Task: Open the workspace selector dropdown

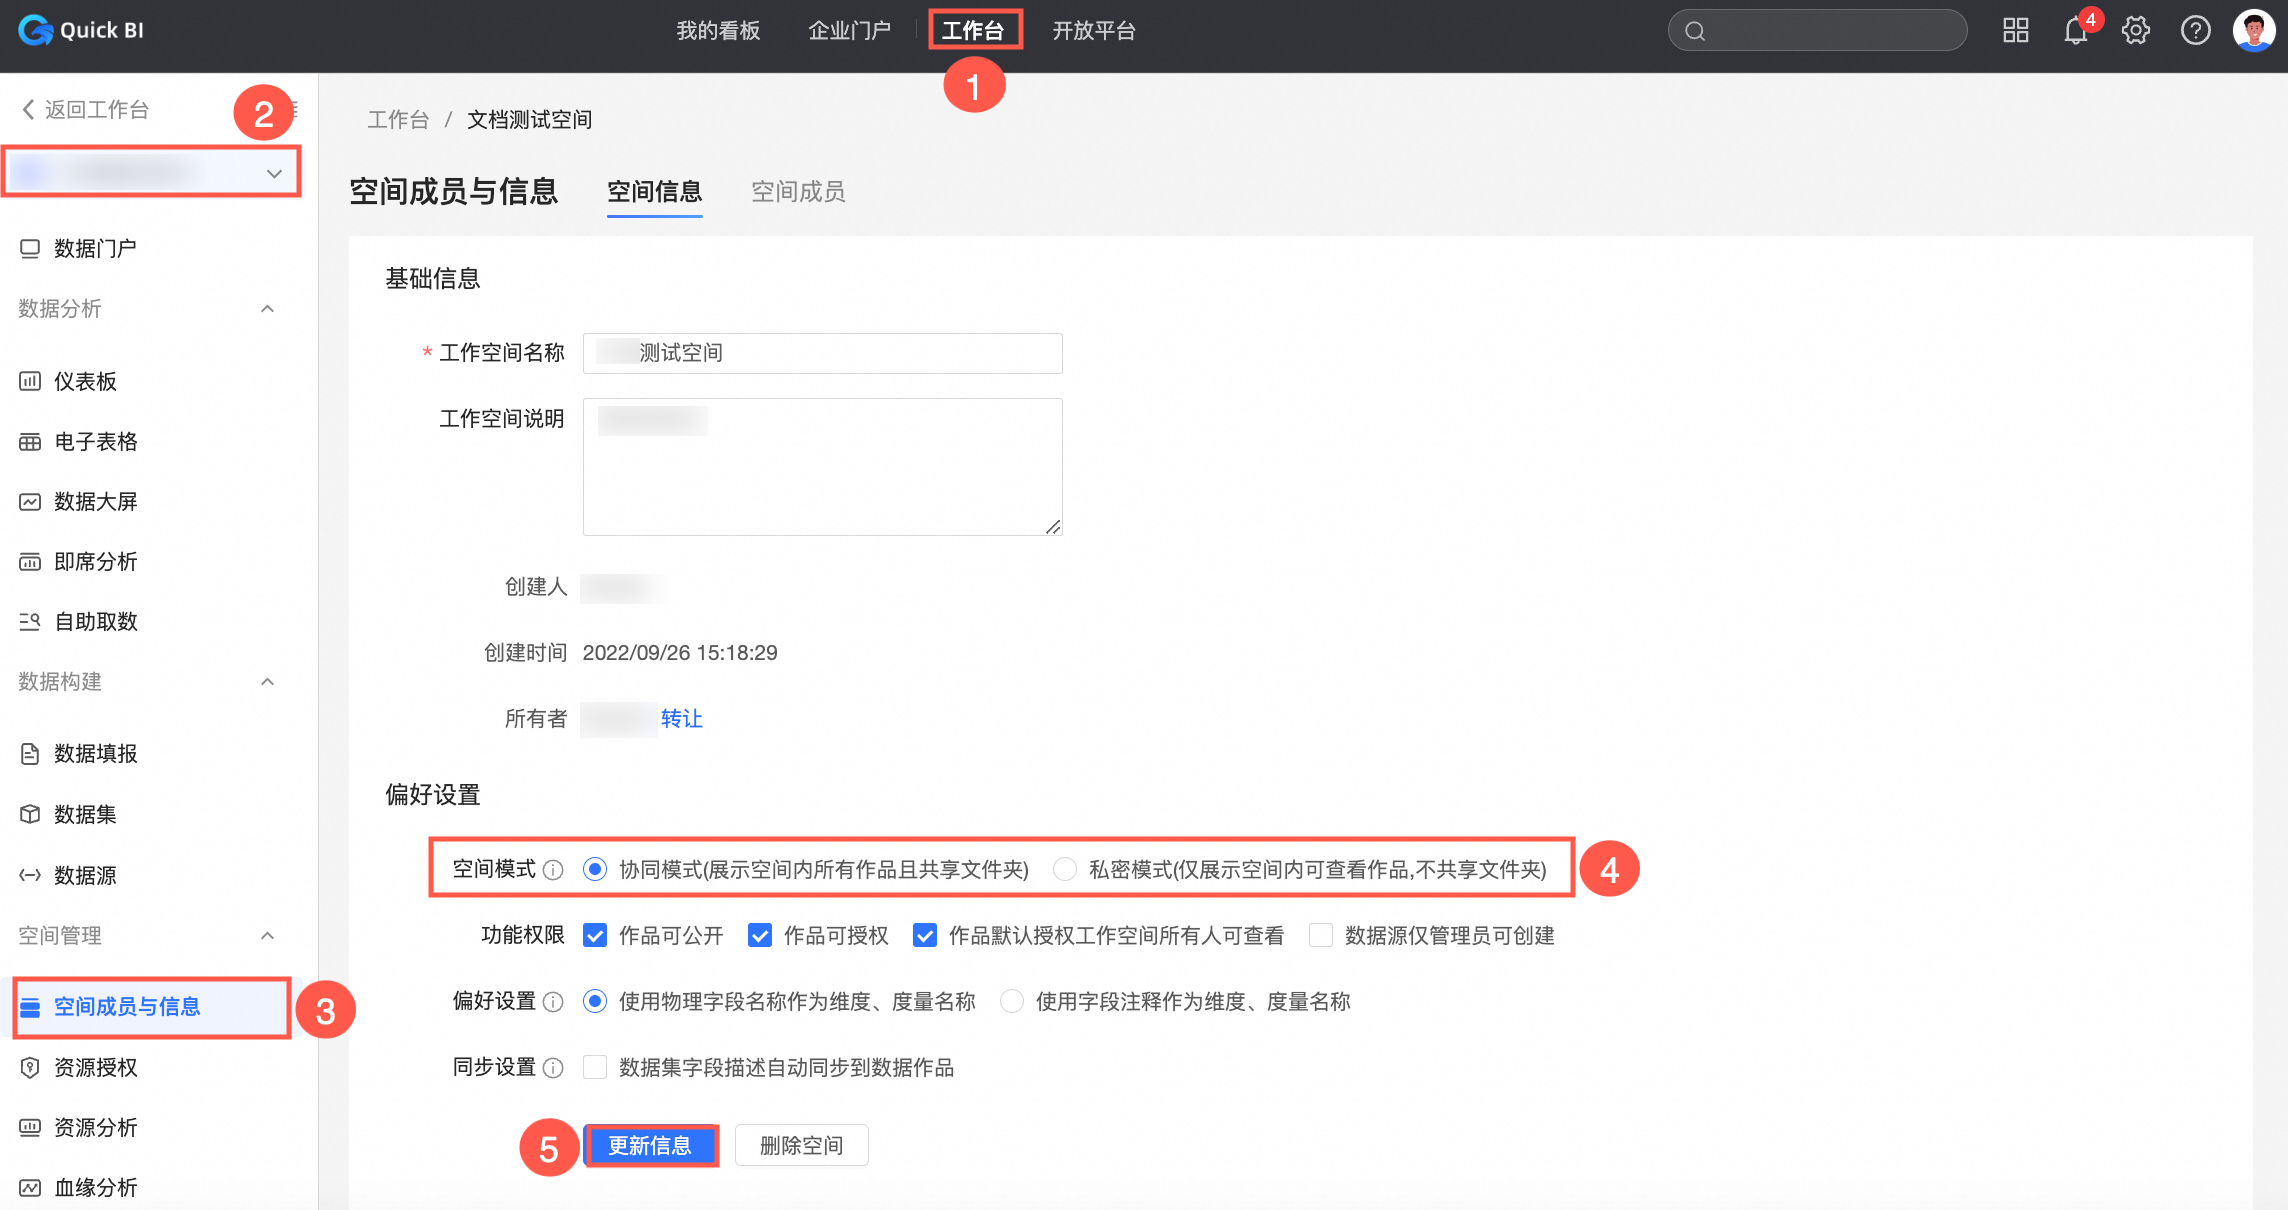Action: 152,173
